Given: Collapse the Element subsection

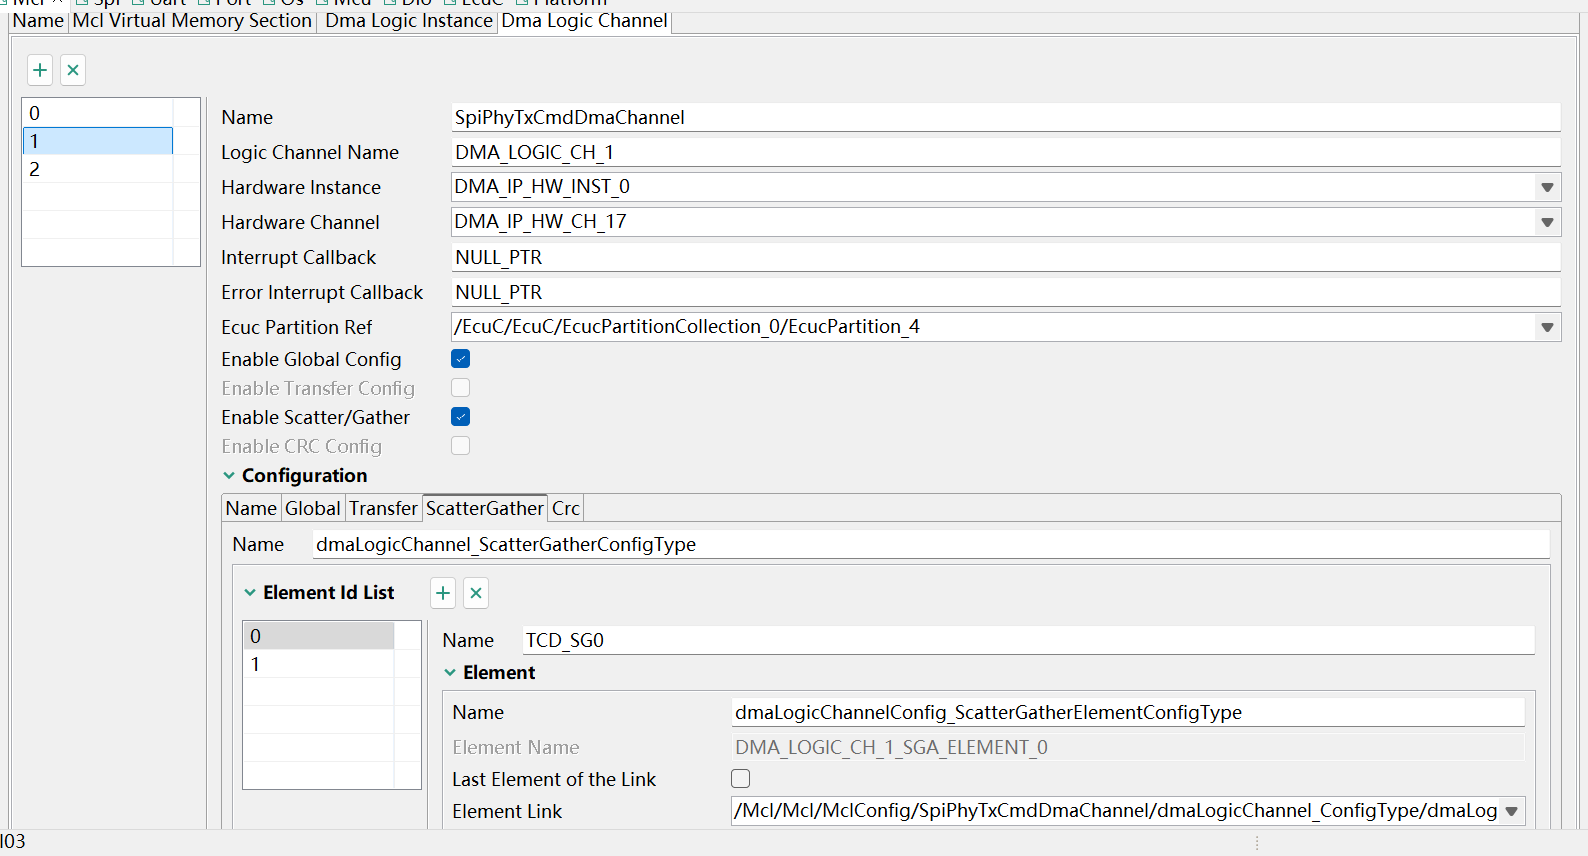Looking at the screenshot, I should coord(450,673).
